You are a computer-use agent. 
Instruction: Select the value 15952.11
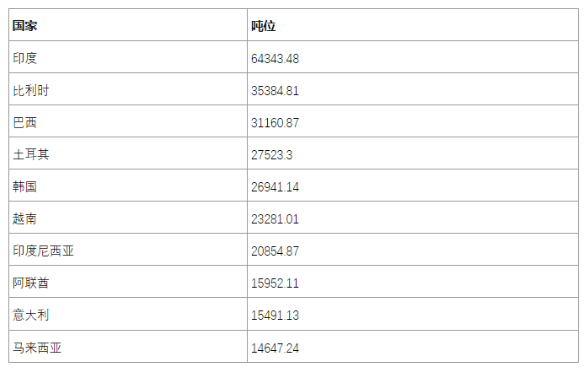tap(275, 284)
